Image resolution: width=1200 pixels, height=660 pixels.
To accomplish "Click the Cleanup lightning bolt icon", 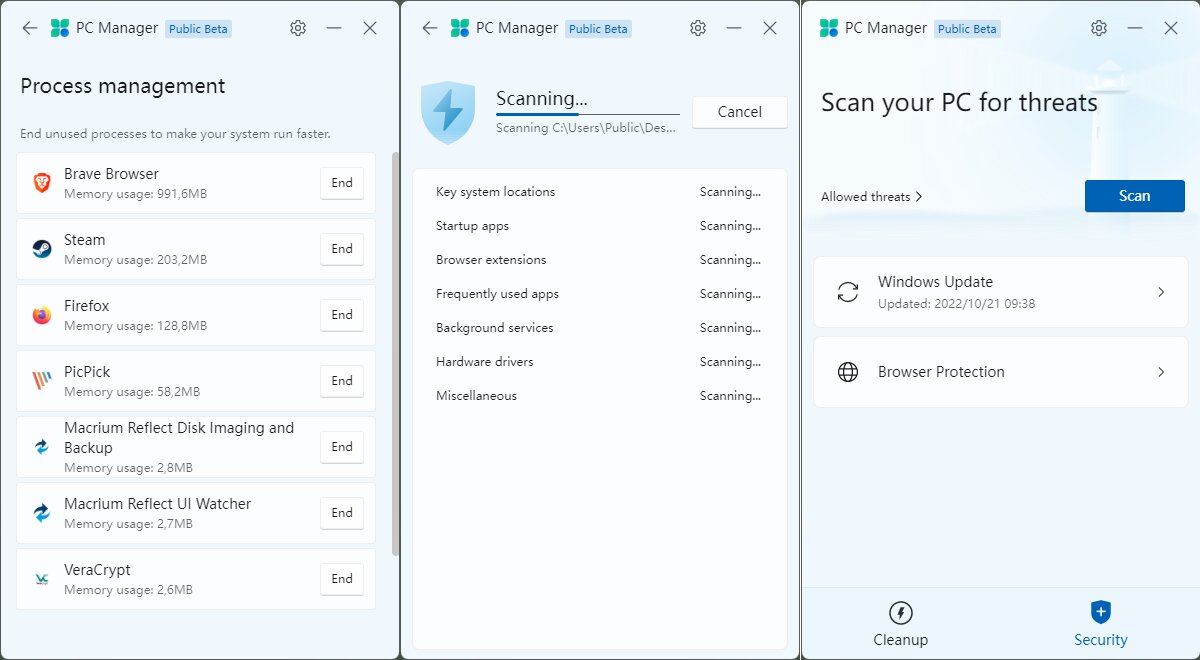I will (x=901, y=613).
